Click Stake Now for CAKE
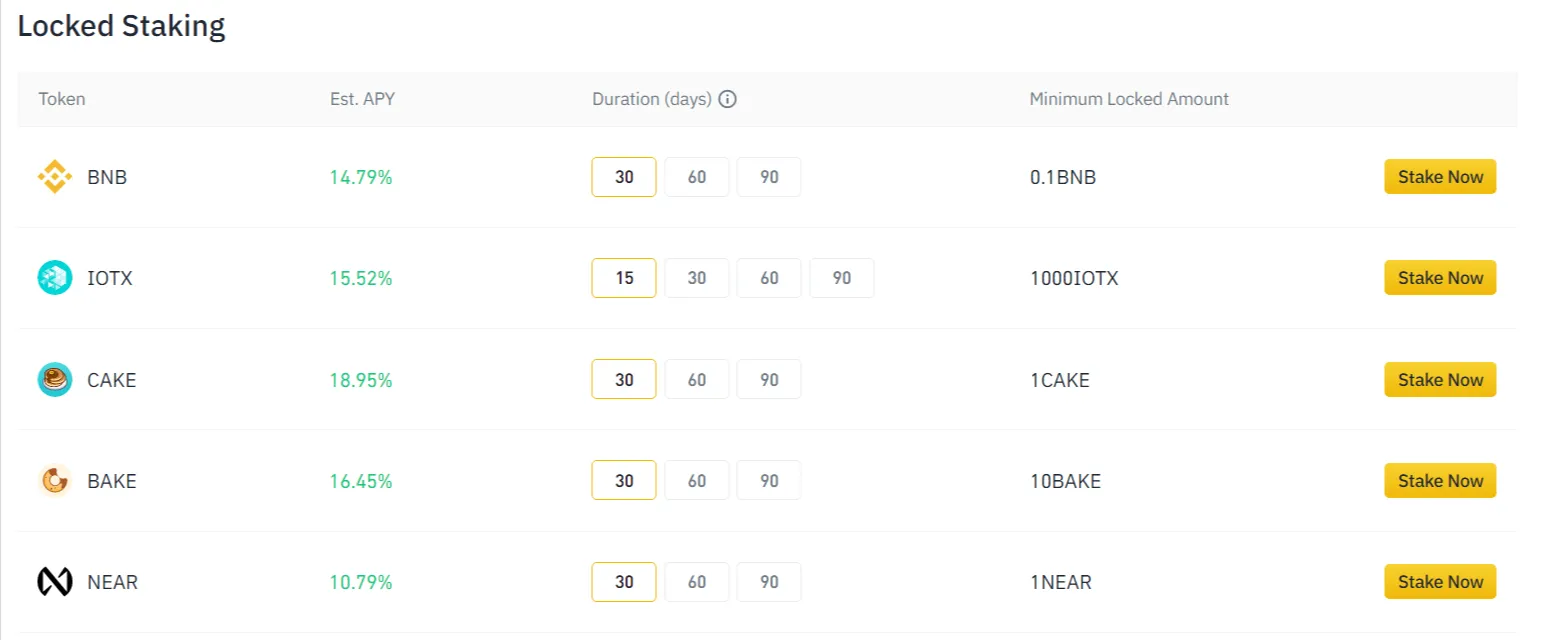 (1439, 379)
